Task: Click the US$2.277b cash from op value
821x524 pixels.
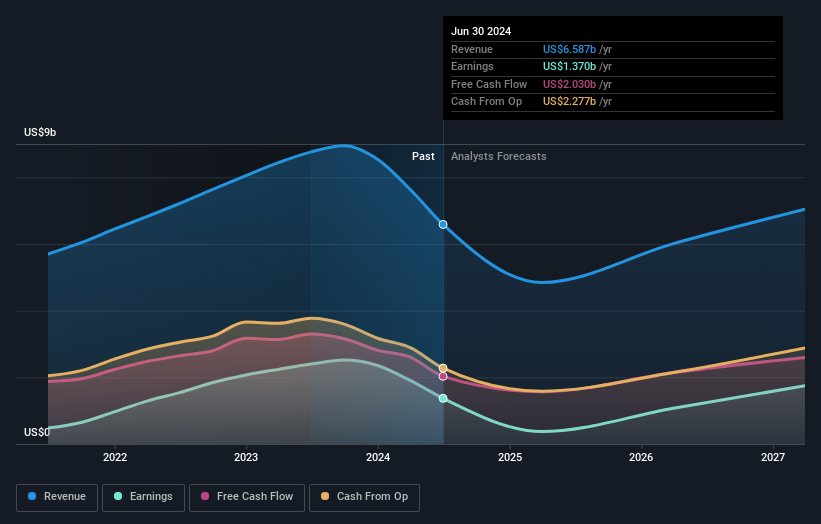Action: (x=569, y=102)
